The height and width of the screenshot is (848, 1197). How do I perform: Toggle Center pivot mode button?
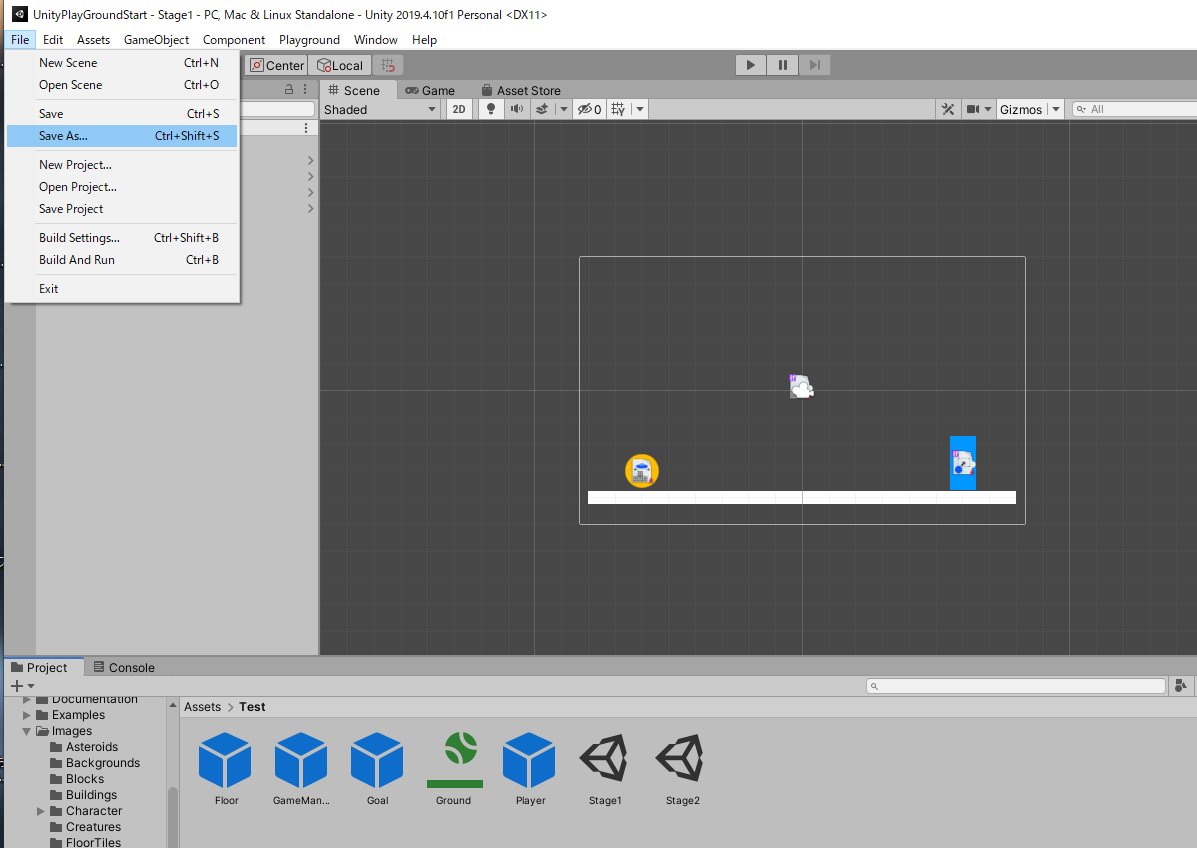277,65
